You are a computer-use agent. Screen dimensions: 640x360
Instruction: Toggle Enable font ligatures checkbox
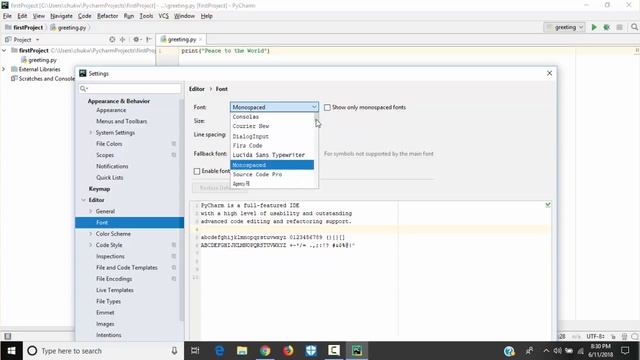(197, 171)
